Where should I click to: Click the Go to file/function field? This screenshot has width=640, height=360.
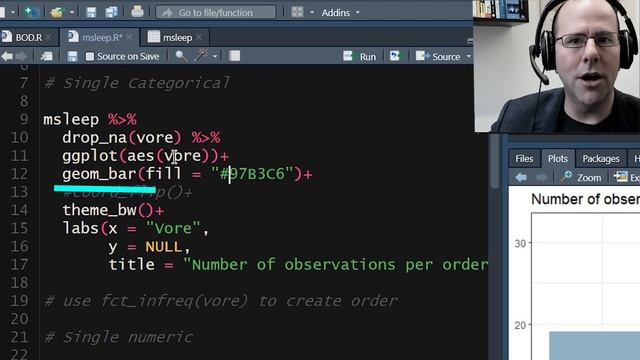[x=216, y=12]
